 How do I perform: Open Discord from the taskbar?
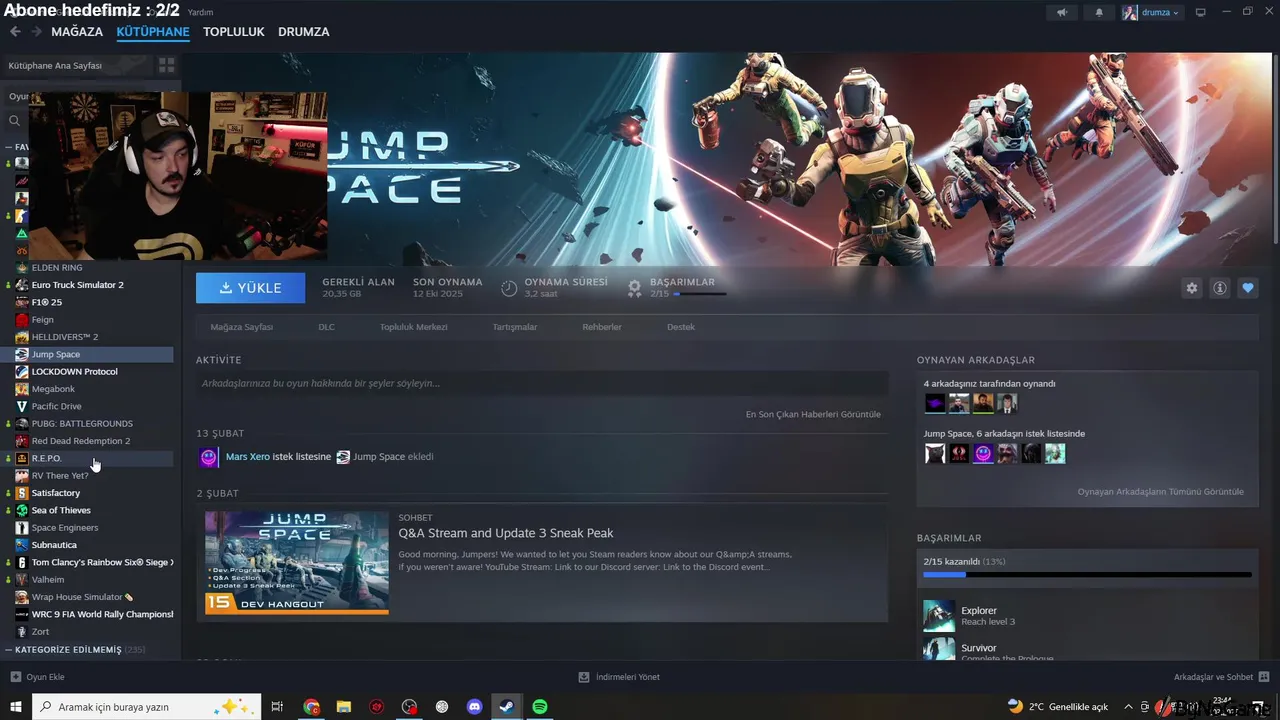475,707
